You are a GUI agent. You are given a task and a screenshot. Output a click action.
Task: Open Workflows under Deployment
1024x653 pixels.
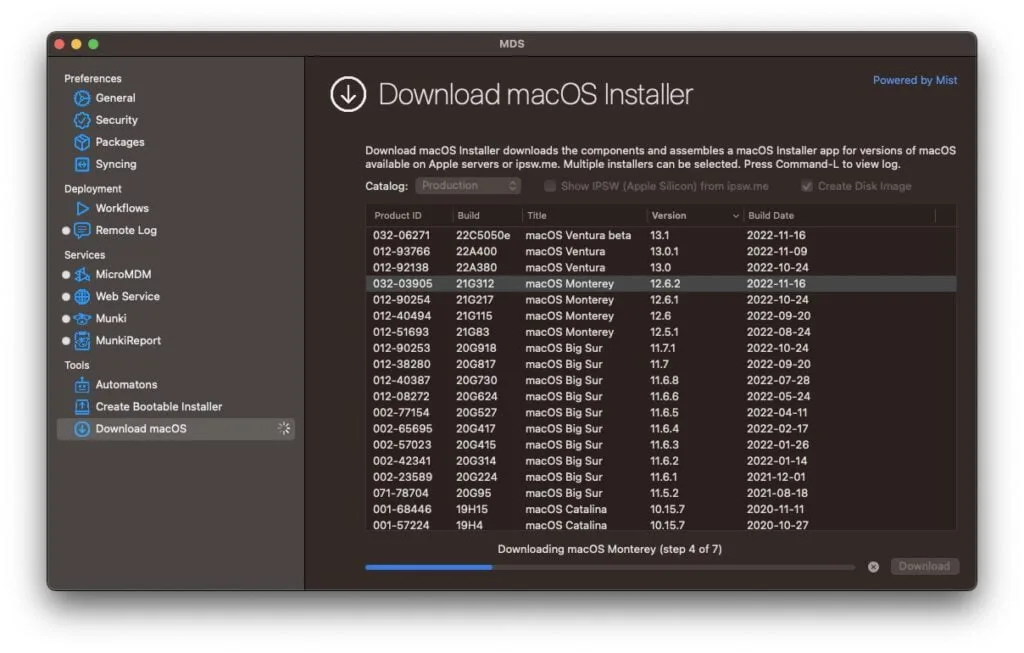(x=121, y=208)
